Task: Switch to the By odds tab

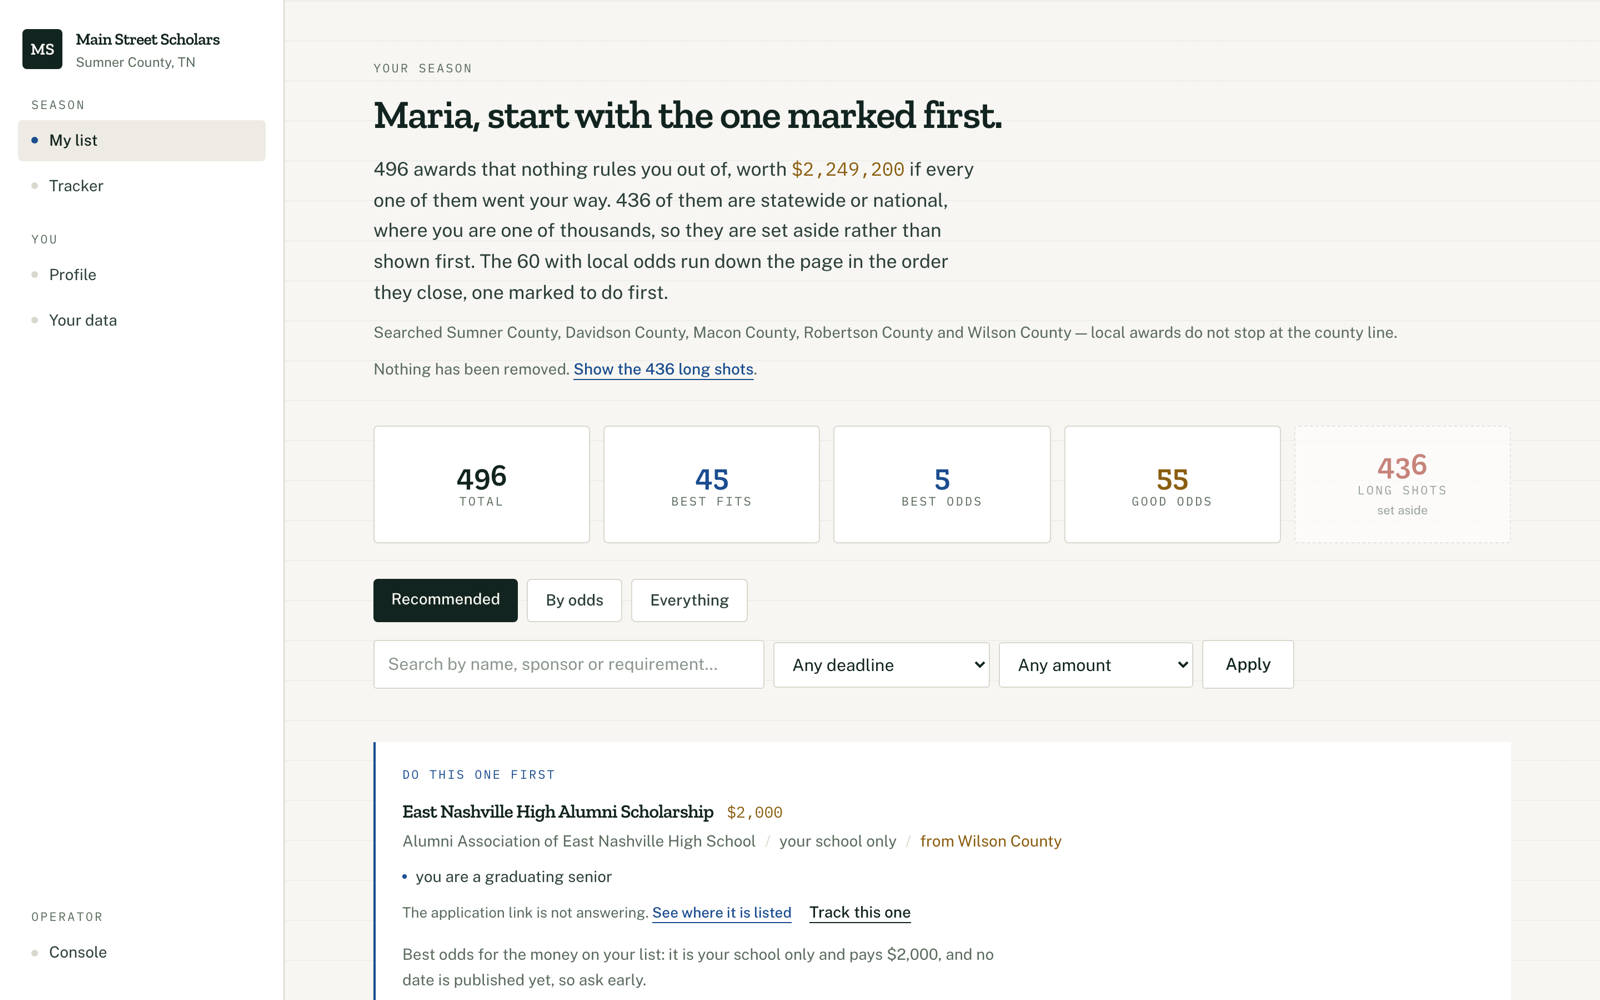Action: pyautogui.click(x=574, y=600)
